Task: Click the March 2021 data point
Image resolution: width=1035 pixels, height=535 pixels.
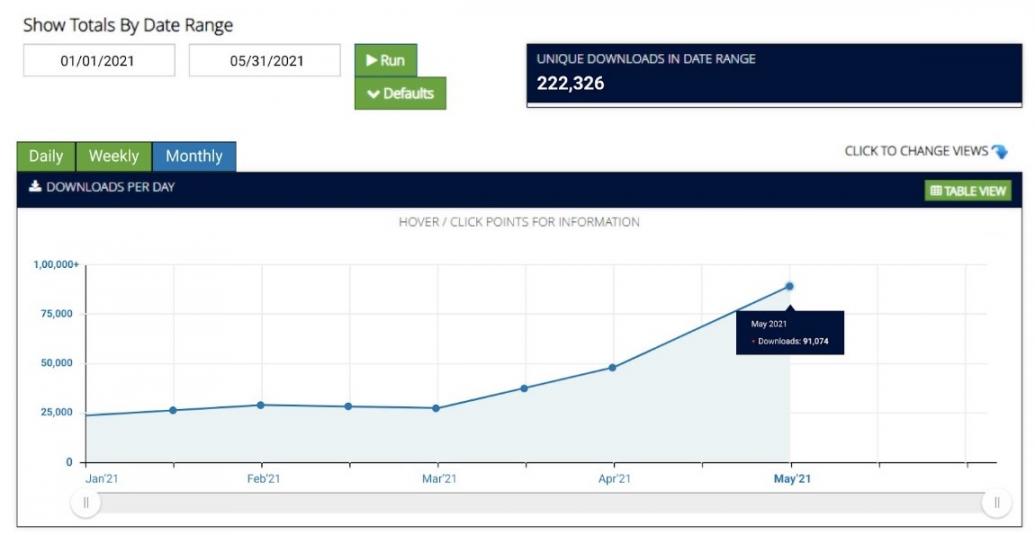Action: click(x=436, y=408)
